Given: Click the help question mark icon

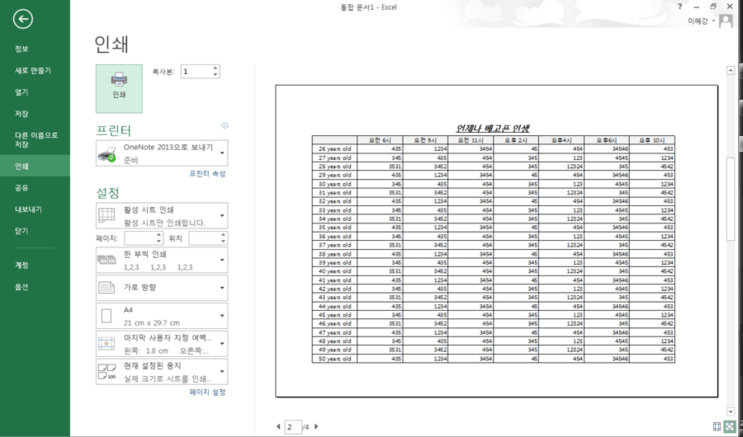Looking at the screenshot, I should [680, 6].
